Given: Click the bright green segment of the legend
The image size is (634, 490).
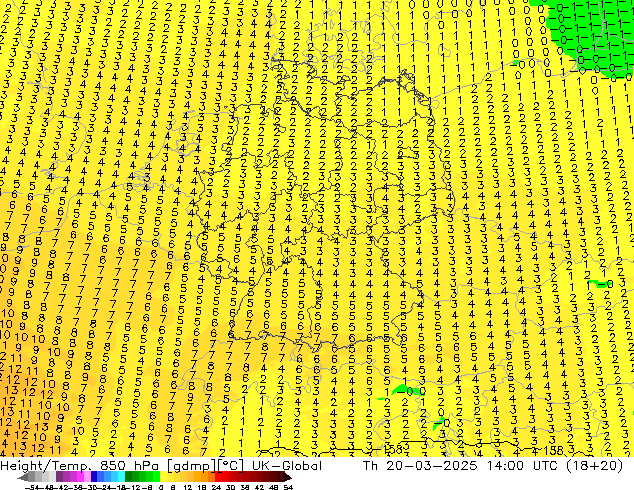Looking at the screenshot, I should [x=156, y=477].
